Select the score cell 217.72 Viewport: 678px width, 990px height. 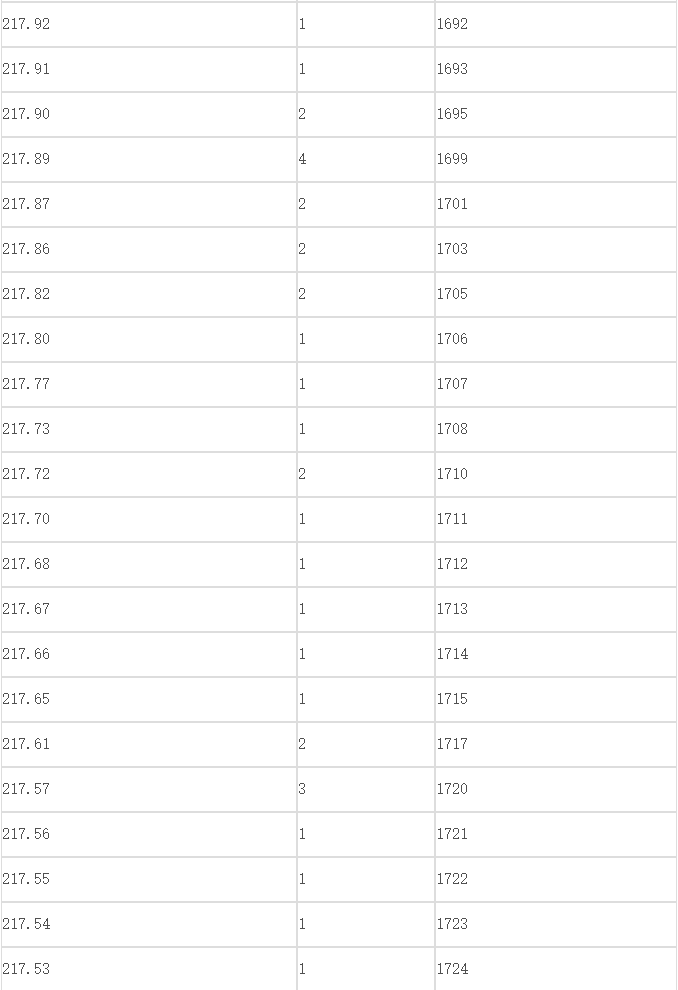click(x=149, y=474)
